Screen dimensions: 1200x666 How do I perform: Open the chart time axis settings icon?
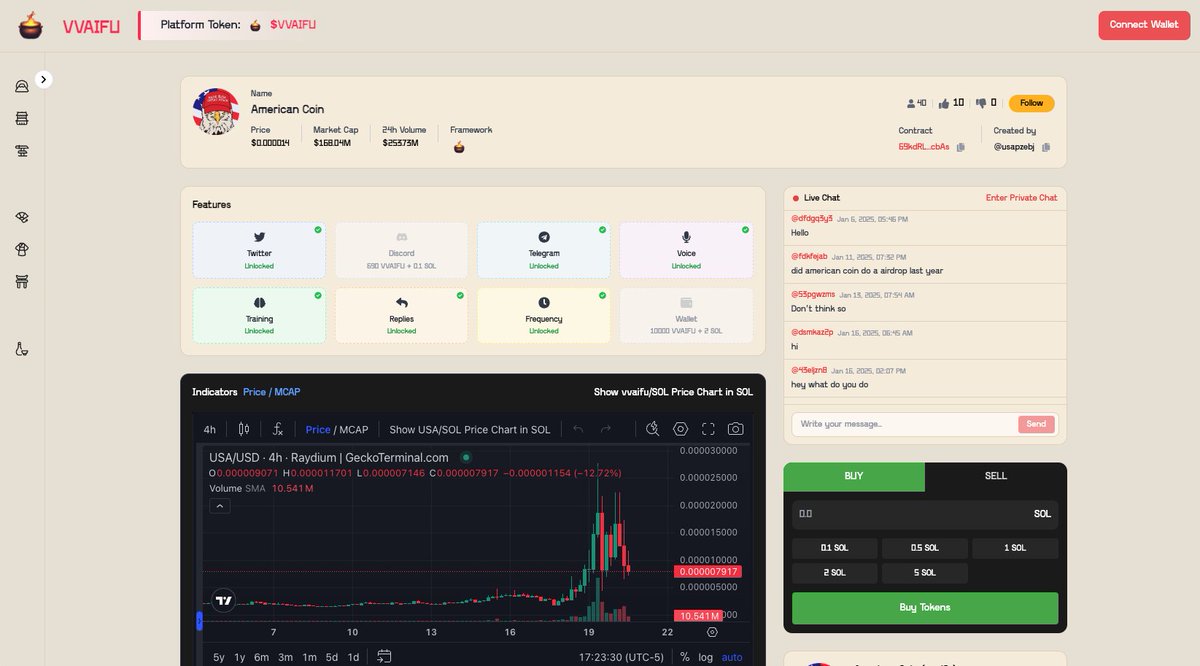(x=712, y=632)
